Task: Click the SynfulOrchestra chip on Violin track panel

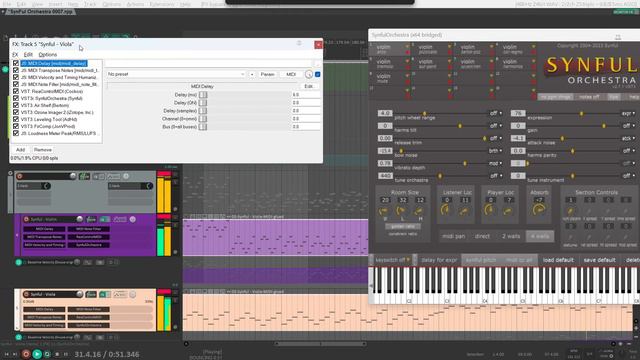Action: [89, 245]
